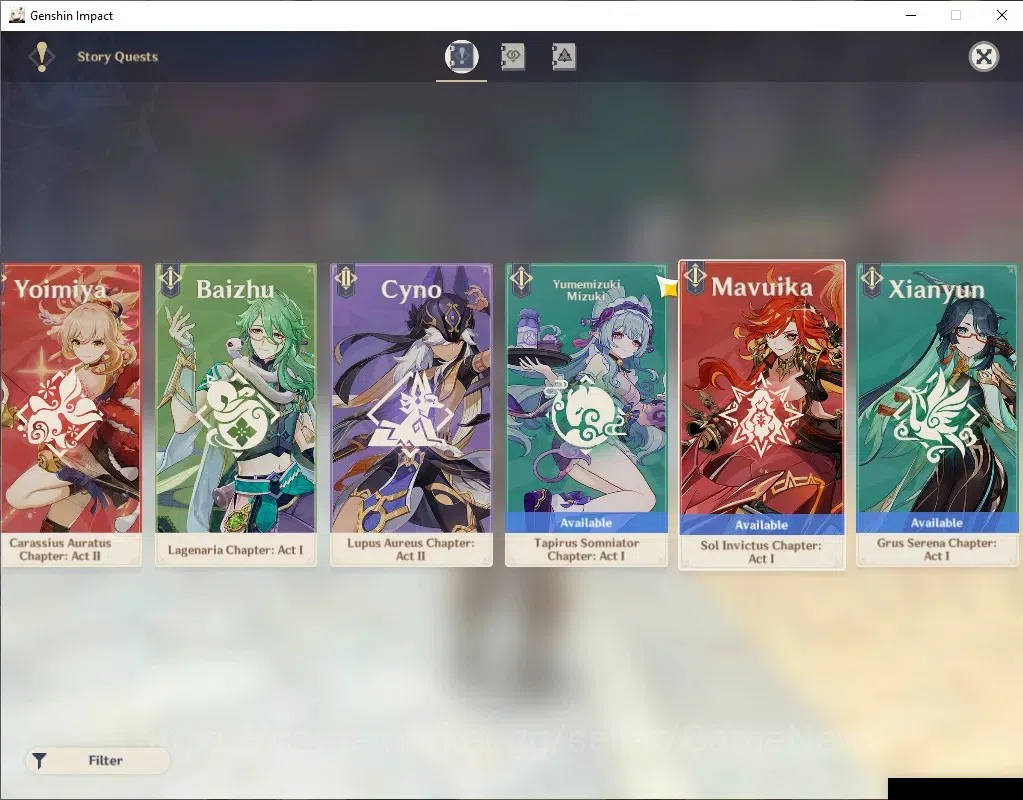Click 'Lagenaria Chapter: Act I' label
This screenshot has width=1023, height=800.
(x=236, y=550)
